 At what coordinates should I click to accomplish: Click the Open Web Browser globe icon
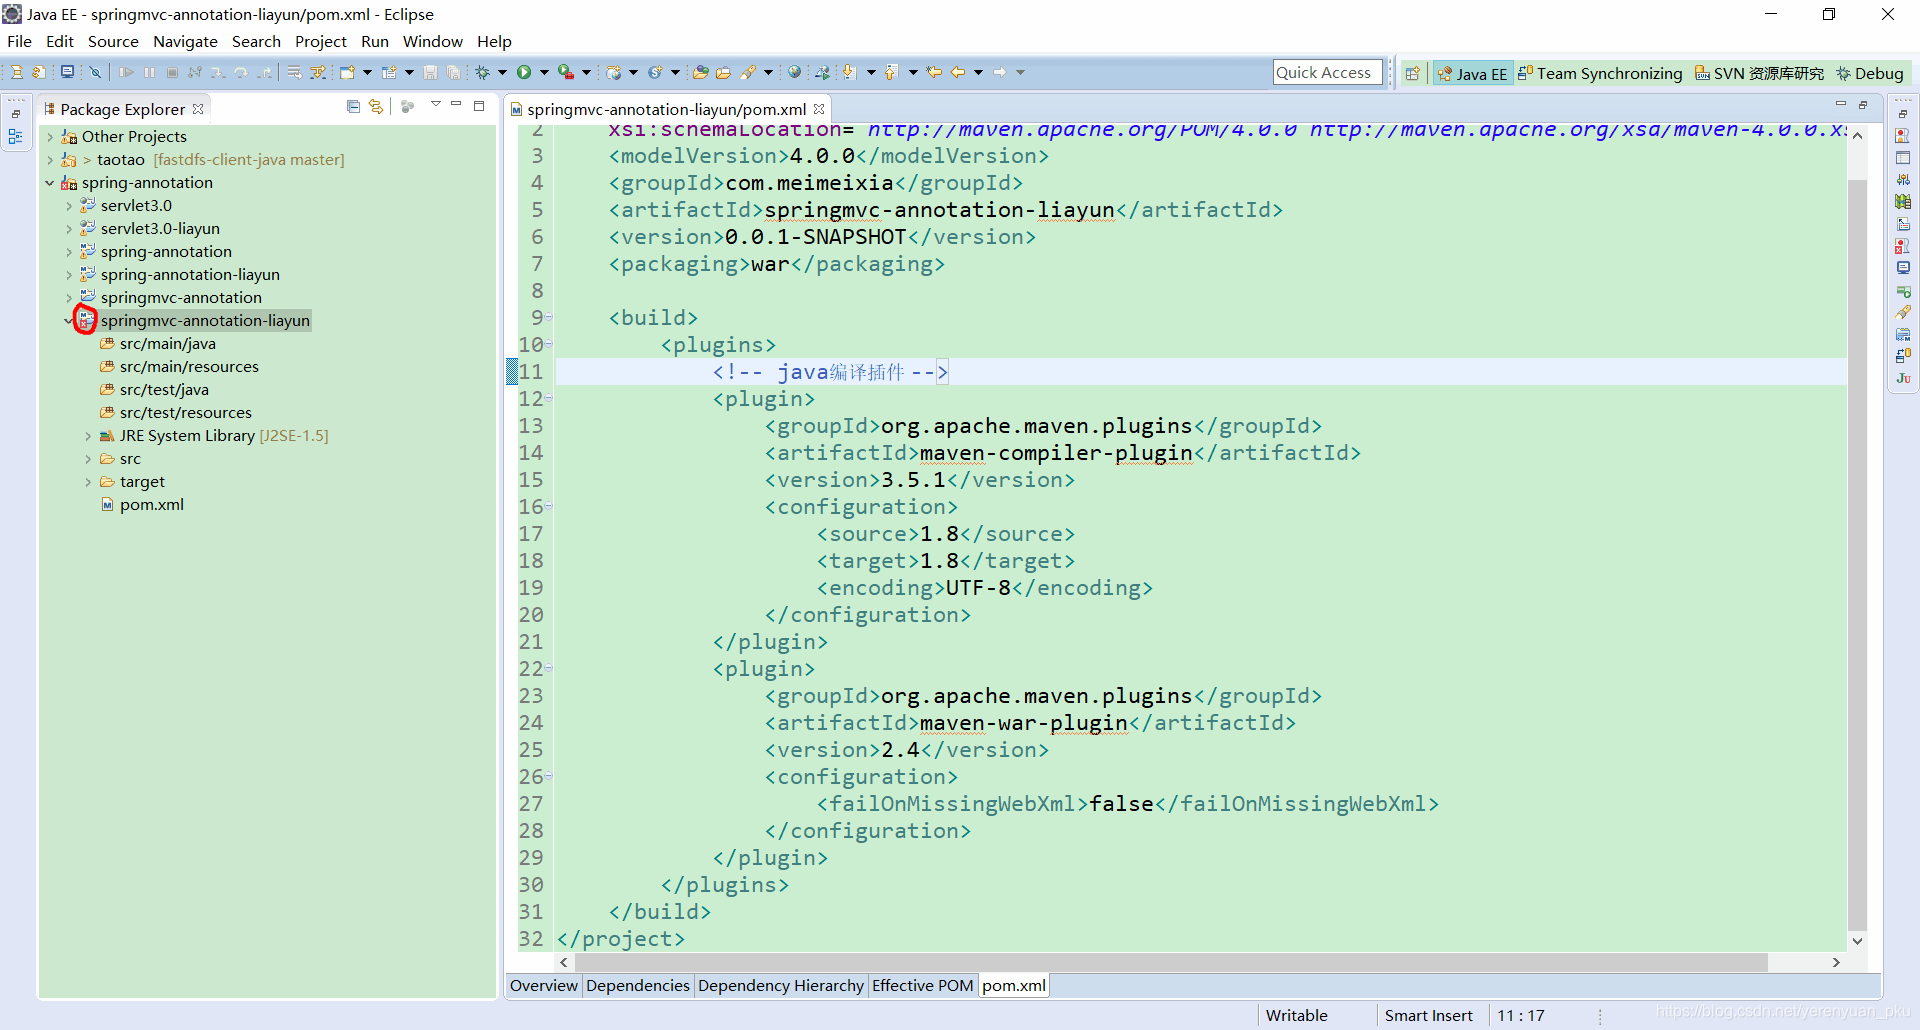point(794,72)
